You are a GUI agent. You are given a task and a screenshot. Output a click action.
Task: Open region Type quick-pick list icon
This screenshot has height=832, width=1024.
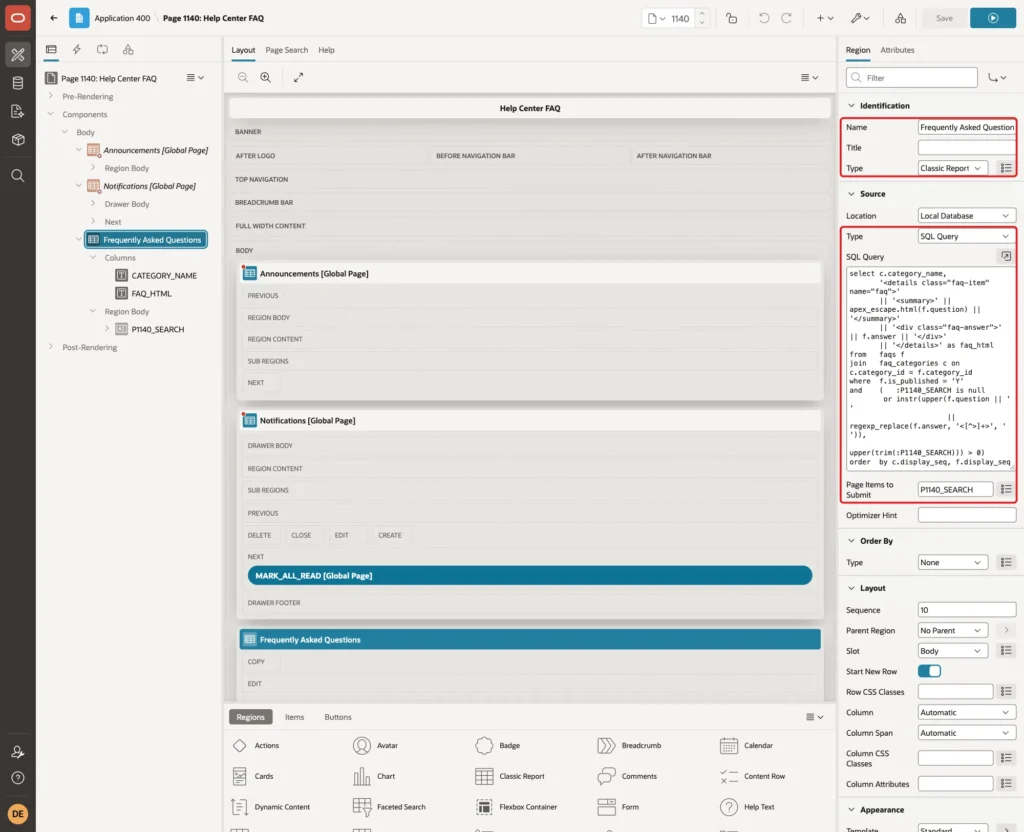(1006, 168)
